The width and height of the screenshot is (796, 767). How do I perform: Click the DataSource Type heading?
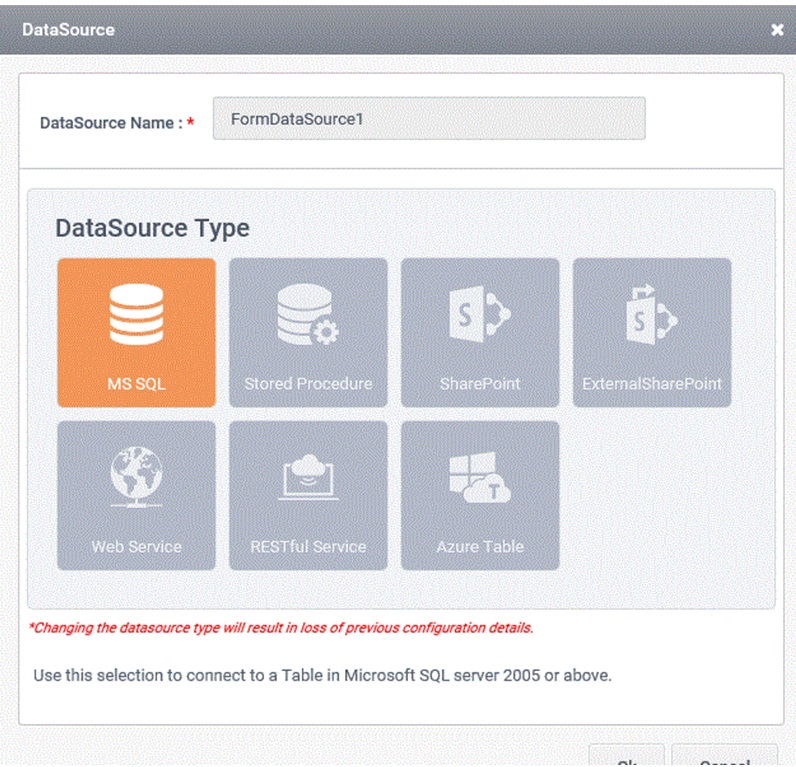click(x=152, y=228)
